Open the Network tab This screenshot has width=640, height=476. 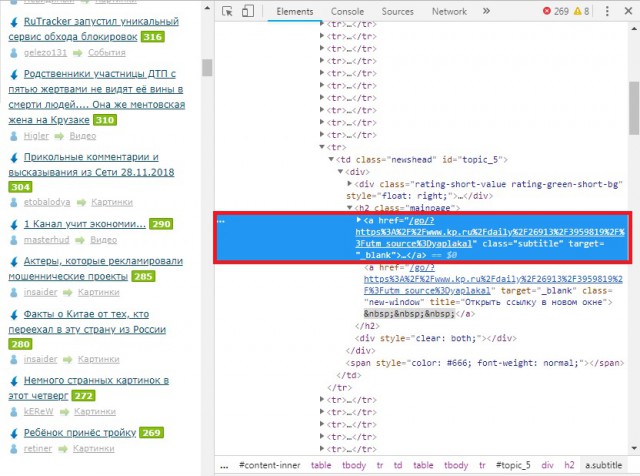point(449,11)
